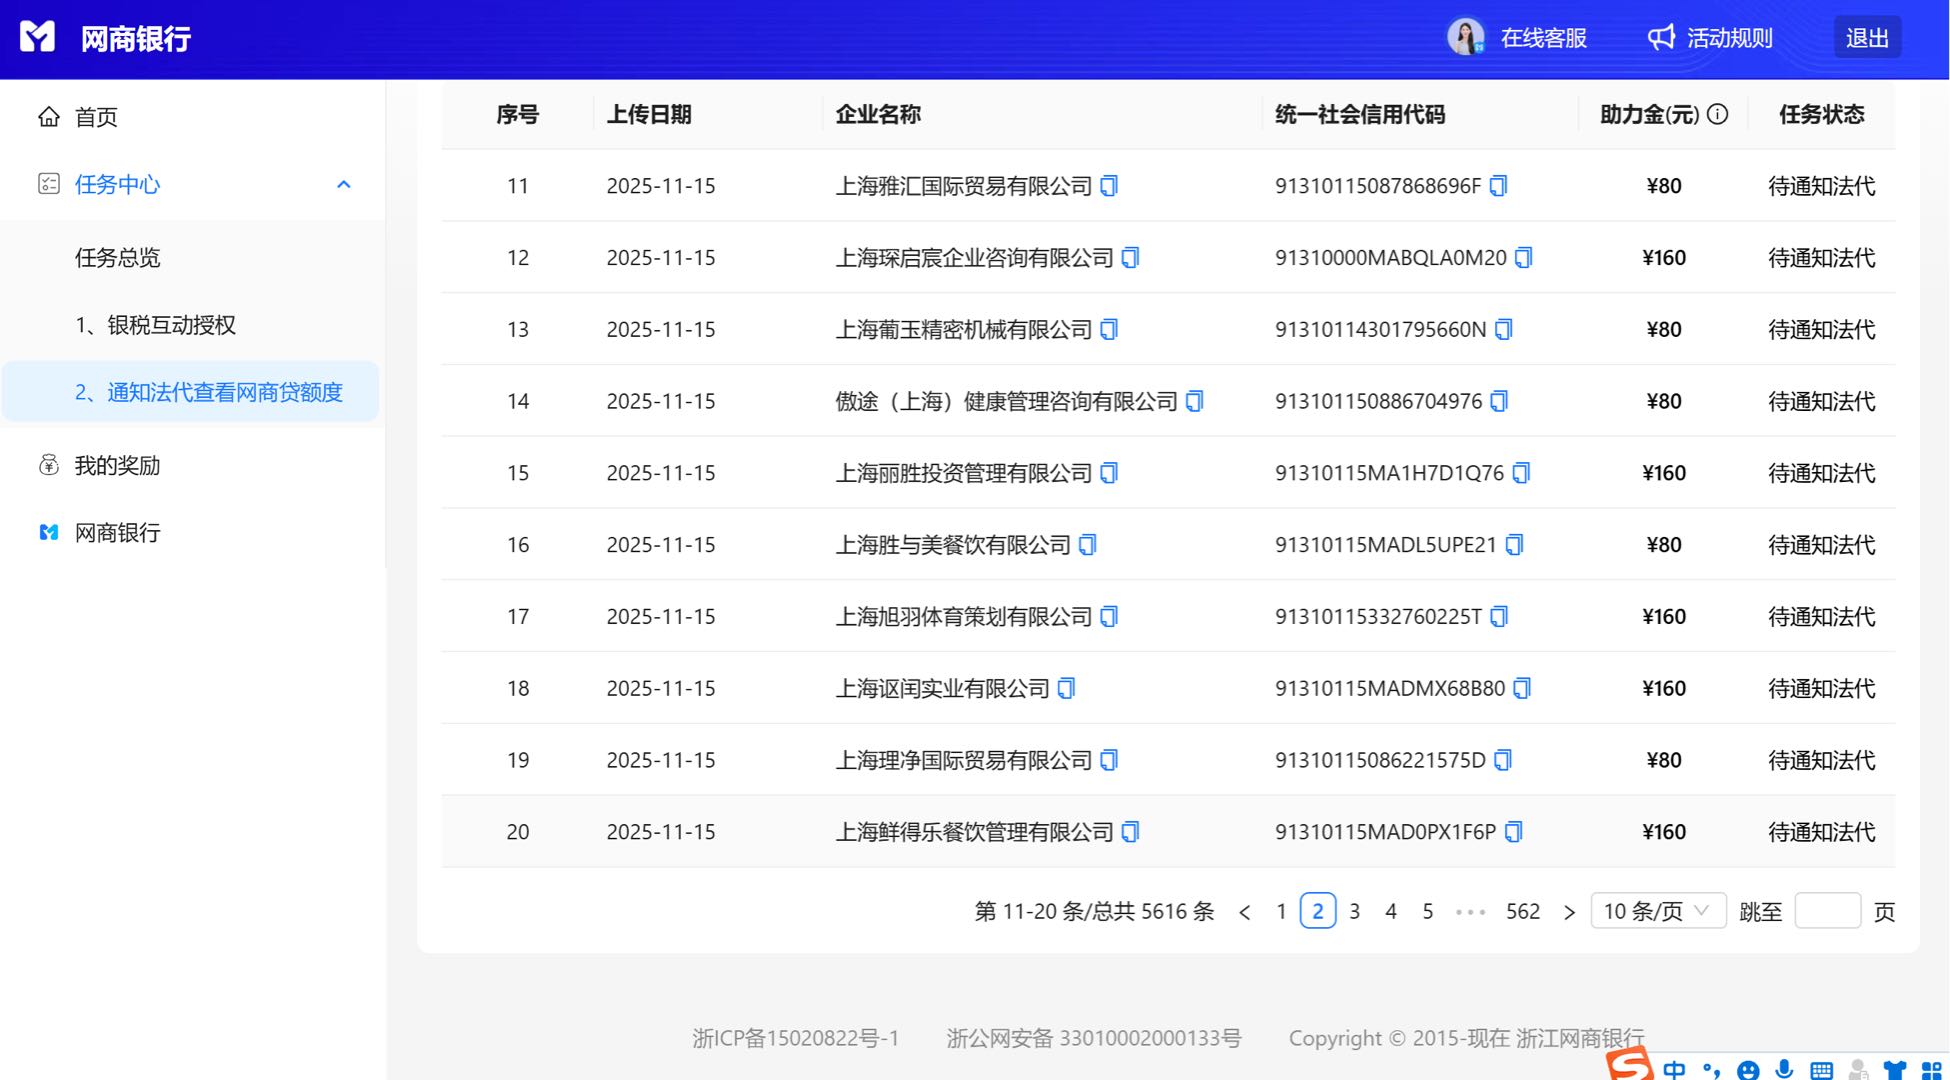Click the customer service avatar icon
The image size is (1950, 1080).
coord(1466,37)
